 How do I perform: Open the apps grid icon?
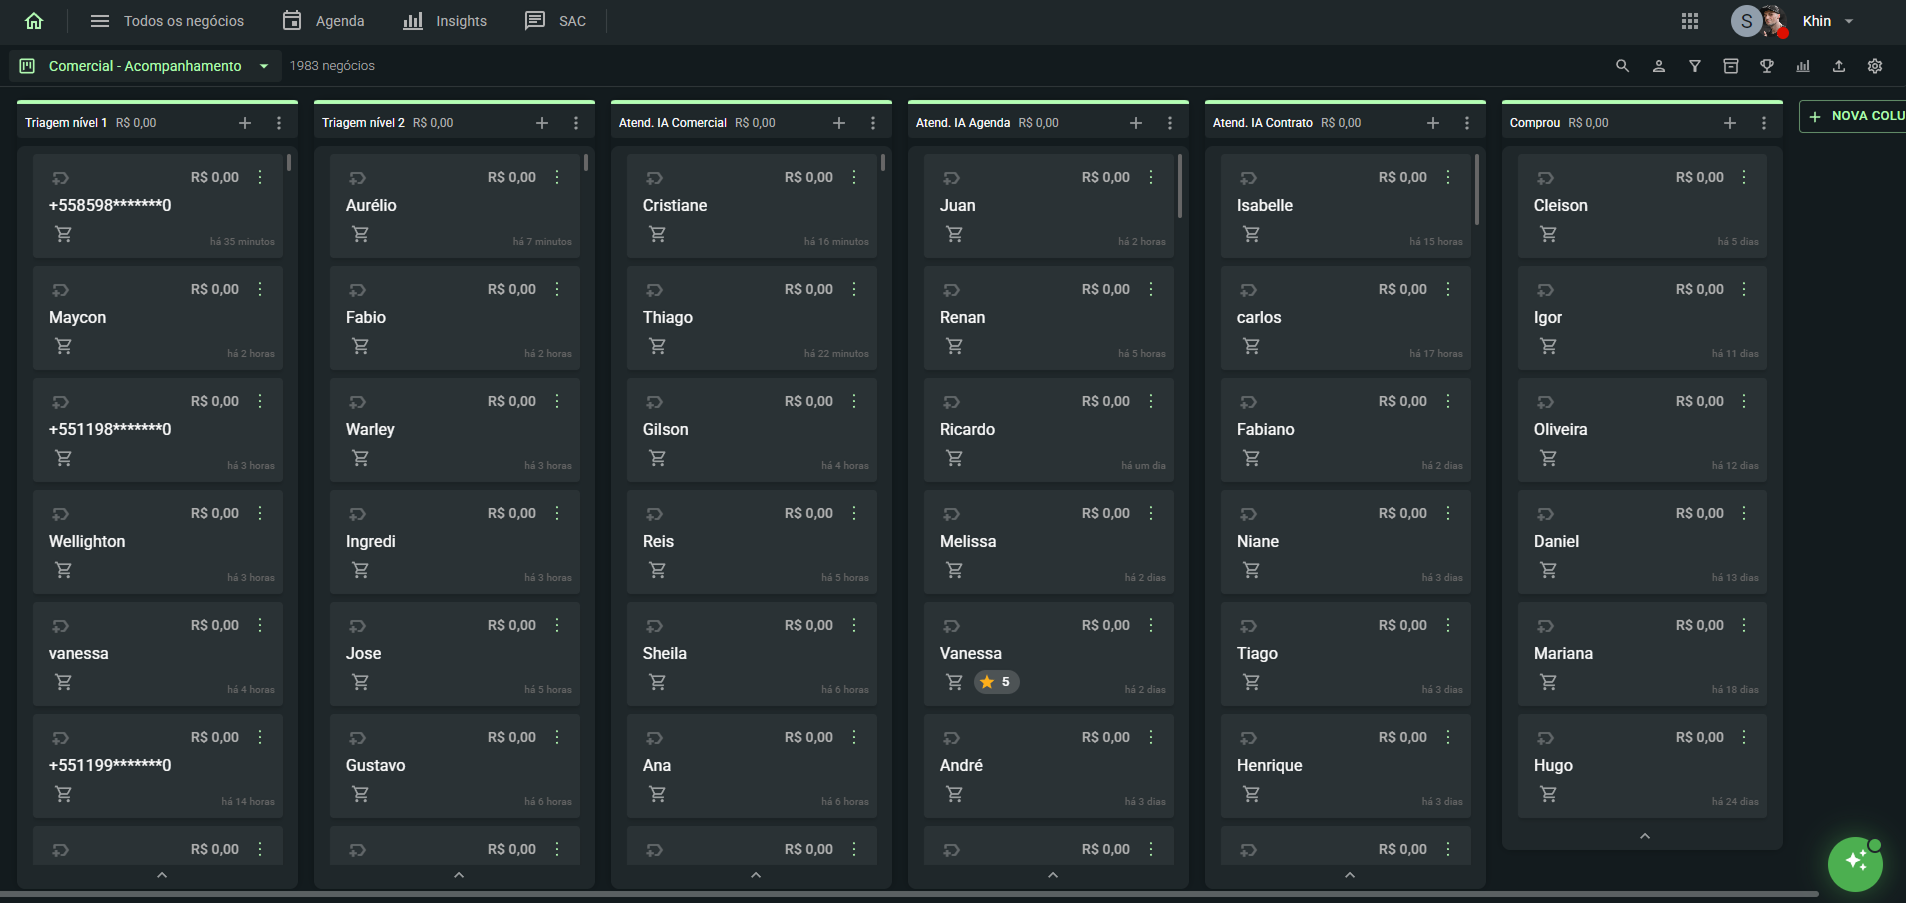(1689, 21)
